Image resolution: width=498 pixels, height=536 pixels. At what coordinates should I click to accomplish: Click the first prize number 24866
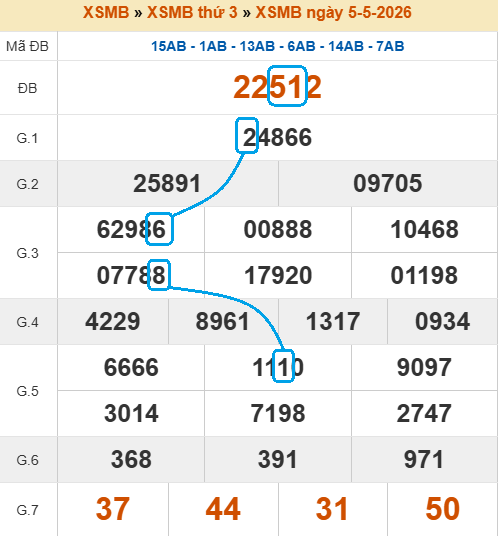pyautogui.click(x=278, y=137)
